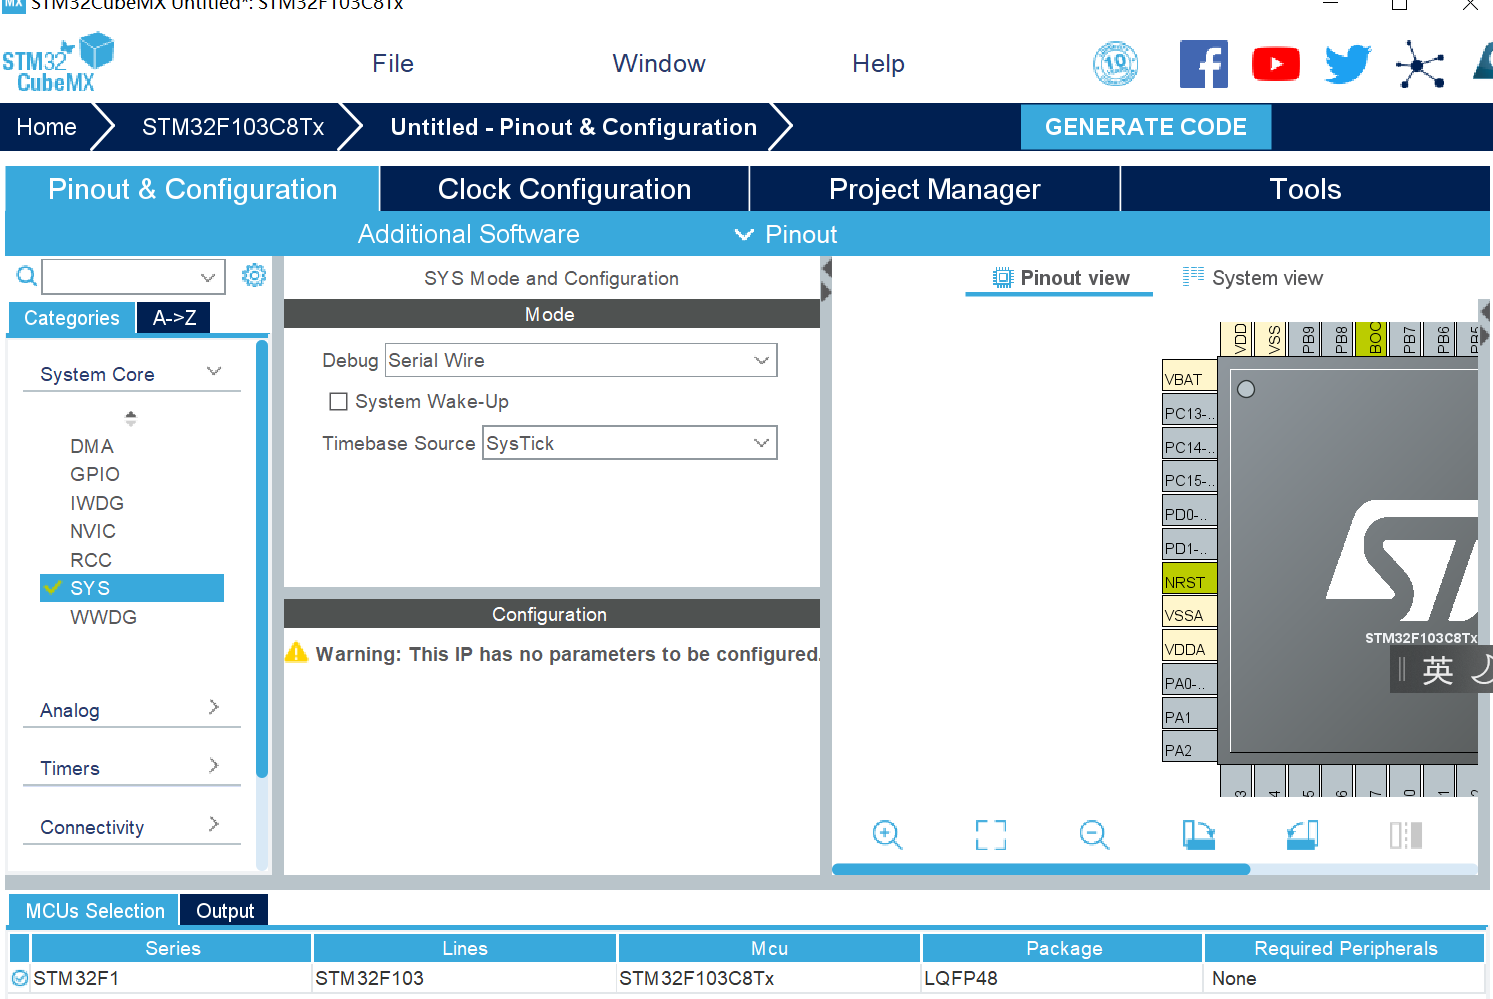Image resolution: width=1493 pixels, height=999 pixels.
Task: Click the Chinese IME language indicator
Action: pos(1437,669)
